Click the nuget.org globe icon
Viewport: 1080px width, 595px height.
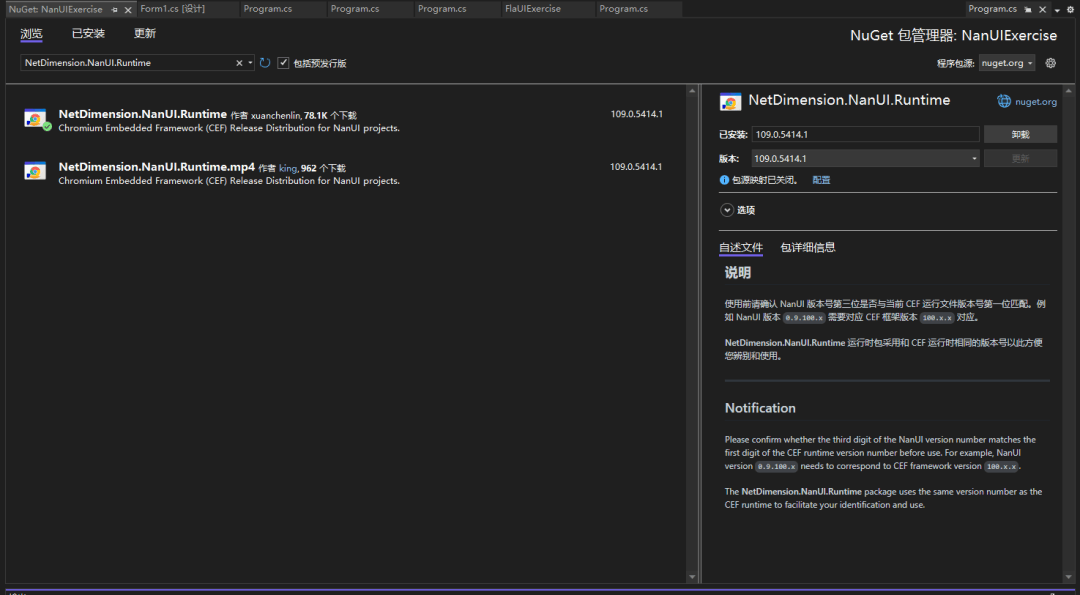tap(1004, 101)
